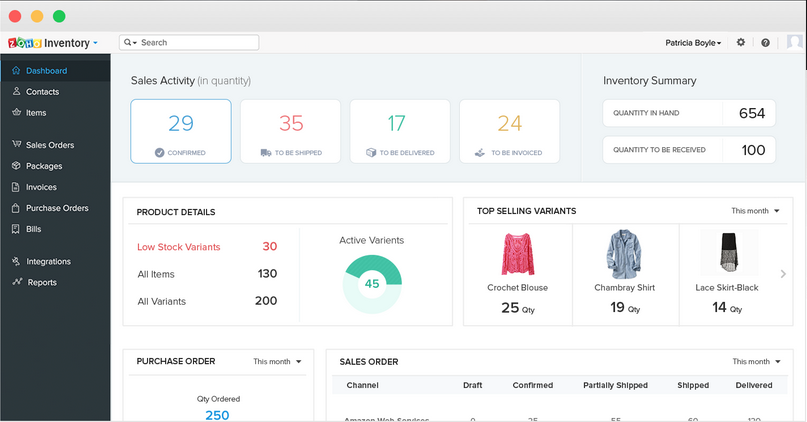
Task: Open Purchase Orders section
Action: [55, 208]
